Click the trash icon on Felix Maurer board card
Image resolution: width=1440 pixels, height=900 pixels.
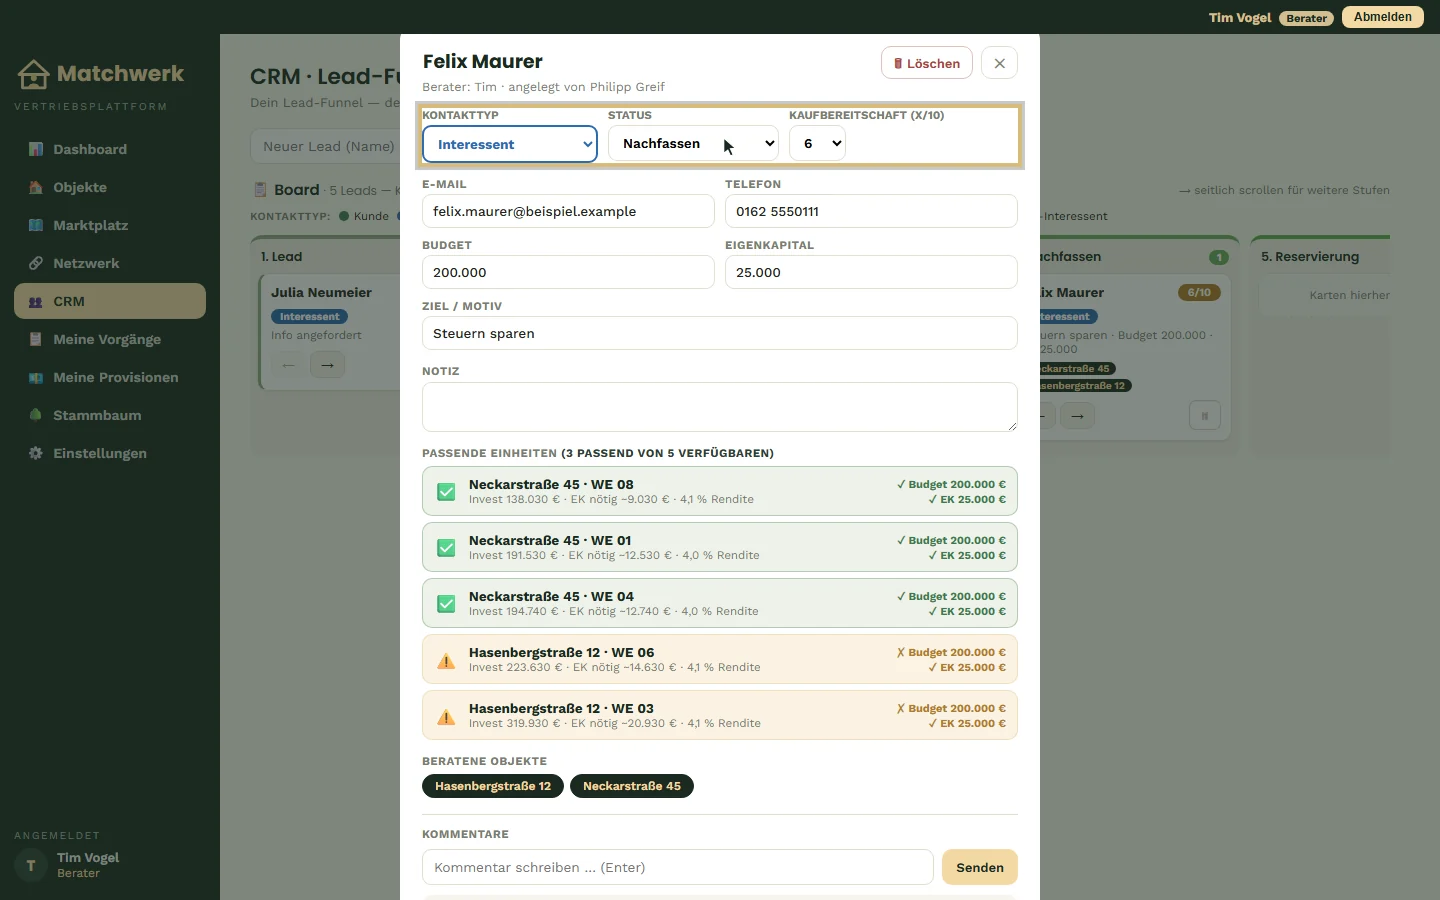click(1205, 416)
